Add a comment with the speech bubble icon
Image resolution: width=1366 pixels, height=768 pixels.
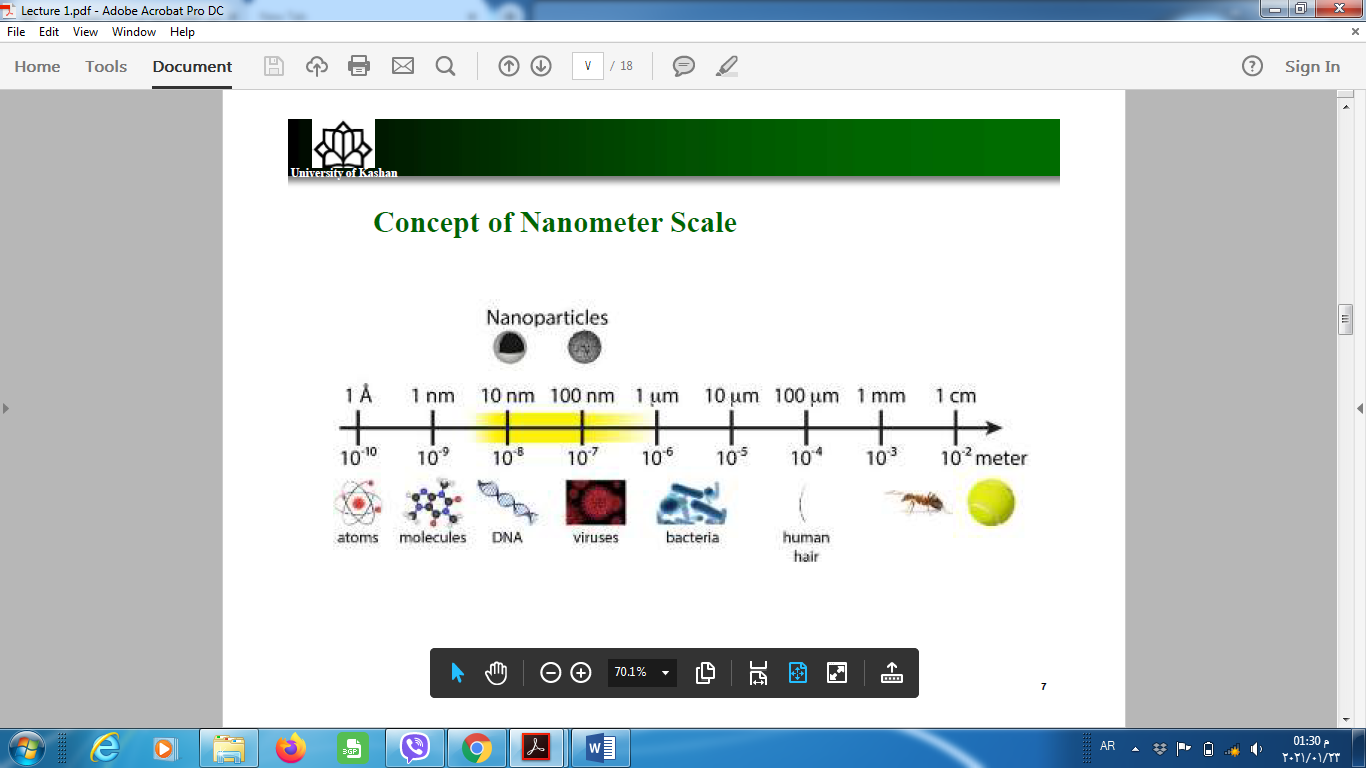click(683, 66)
